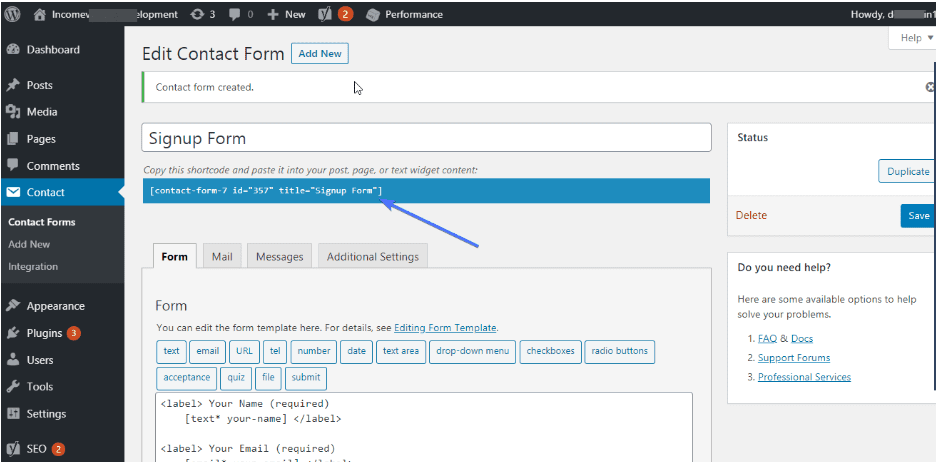This screenshot has height=464, width=936.
Task: Click inside the form template textarea
Action: pos(424,427)
